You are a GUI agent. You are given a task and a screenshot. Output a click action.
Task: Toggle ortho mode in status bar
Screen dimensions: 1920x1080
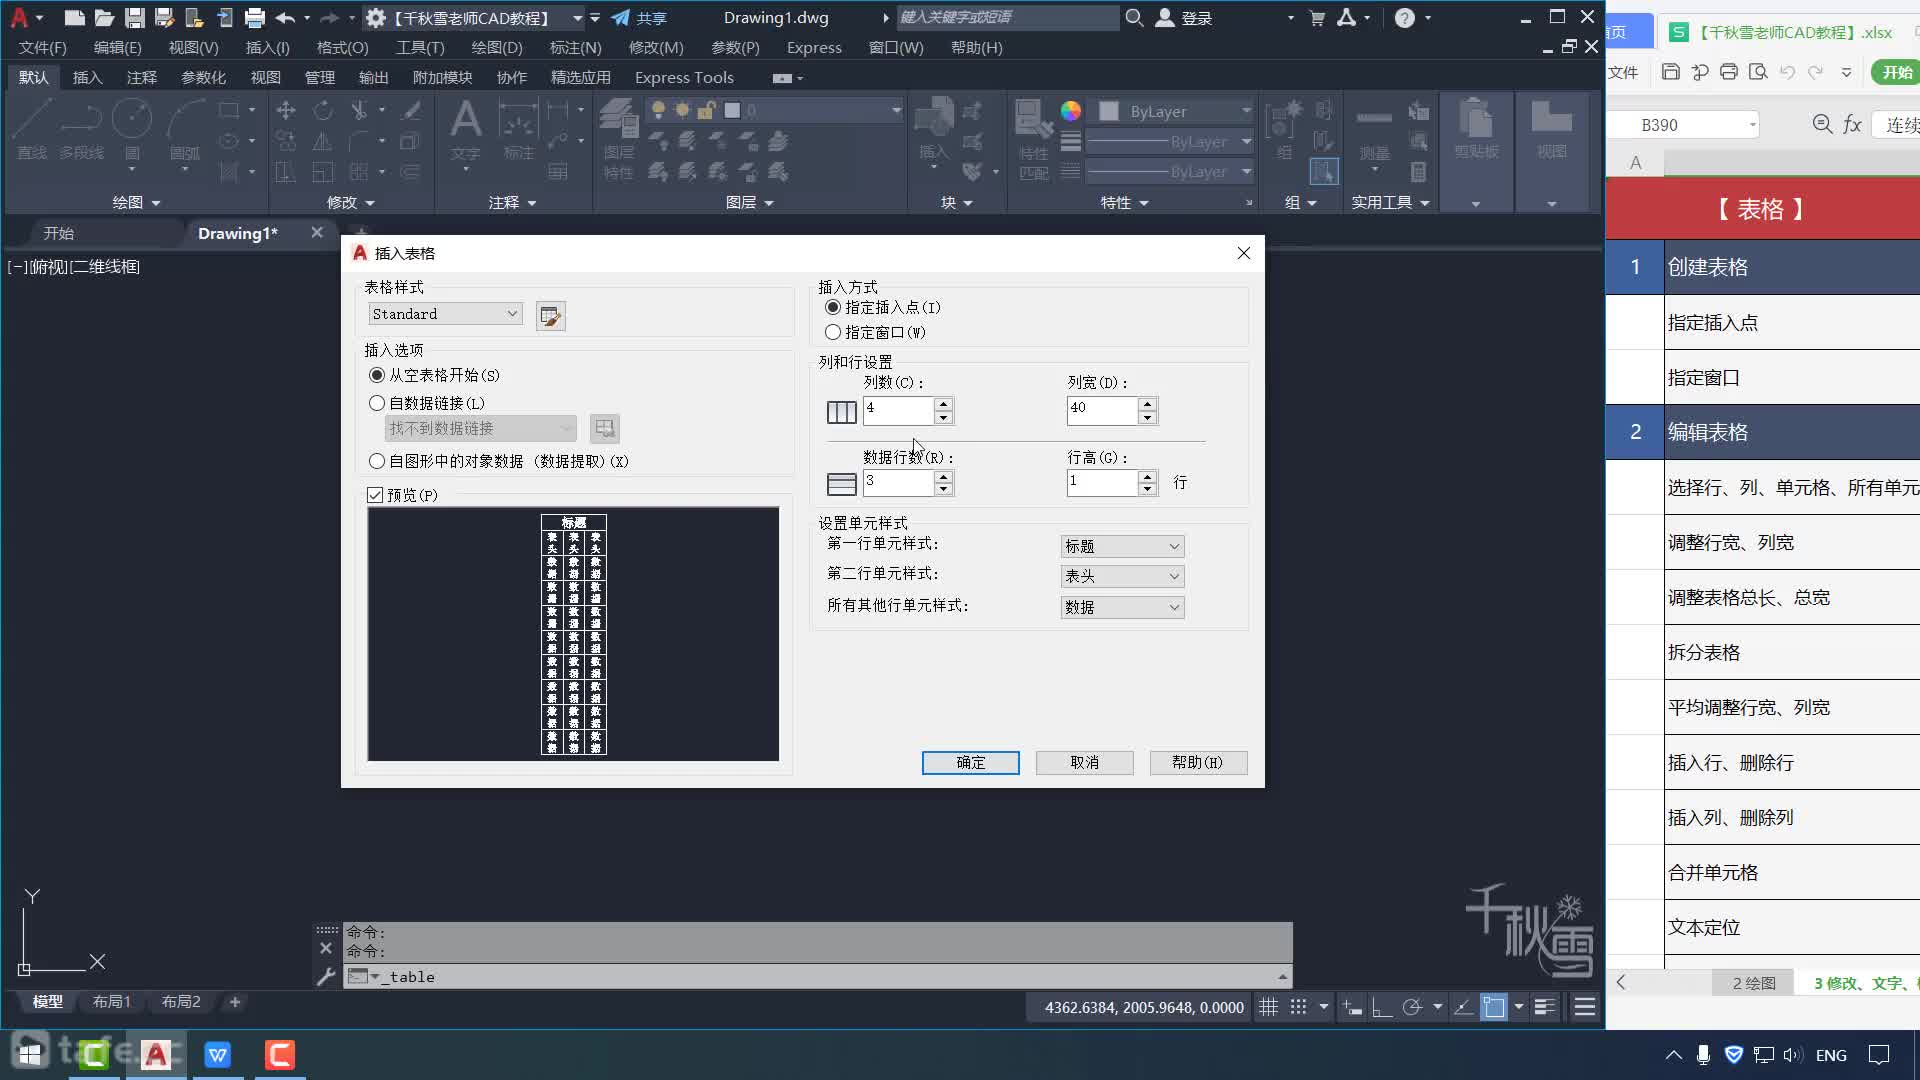(x=1382, y=1007)
